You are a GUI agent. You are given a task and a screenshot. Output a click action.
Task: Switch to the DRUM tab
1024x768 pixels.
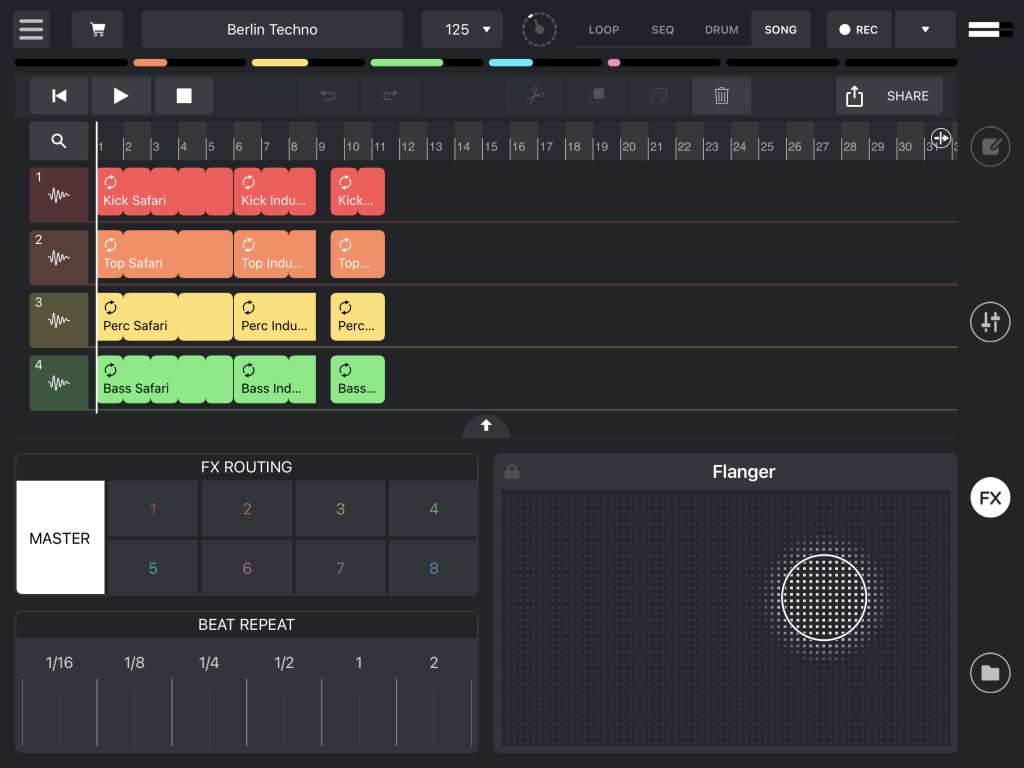pyautogui.click(x=721, y=30)
